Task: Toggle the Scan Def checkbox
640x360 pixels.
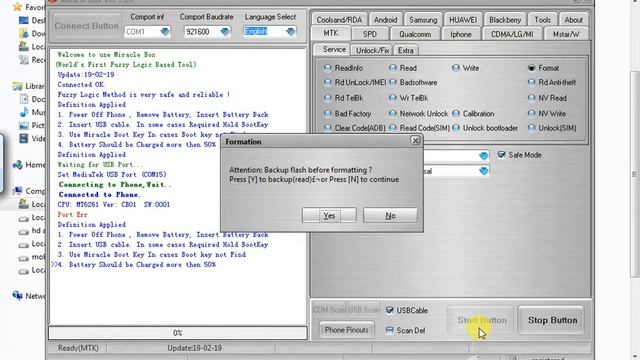Action: coord(389,330)
